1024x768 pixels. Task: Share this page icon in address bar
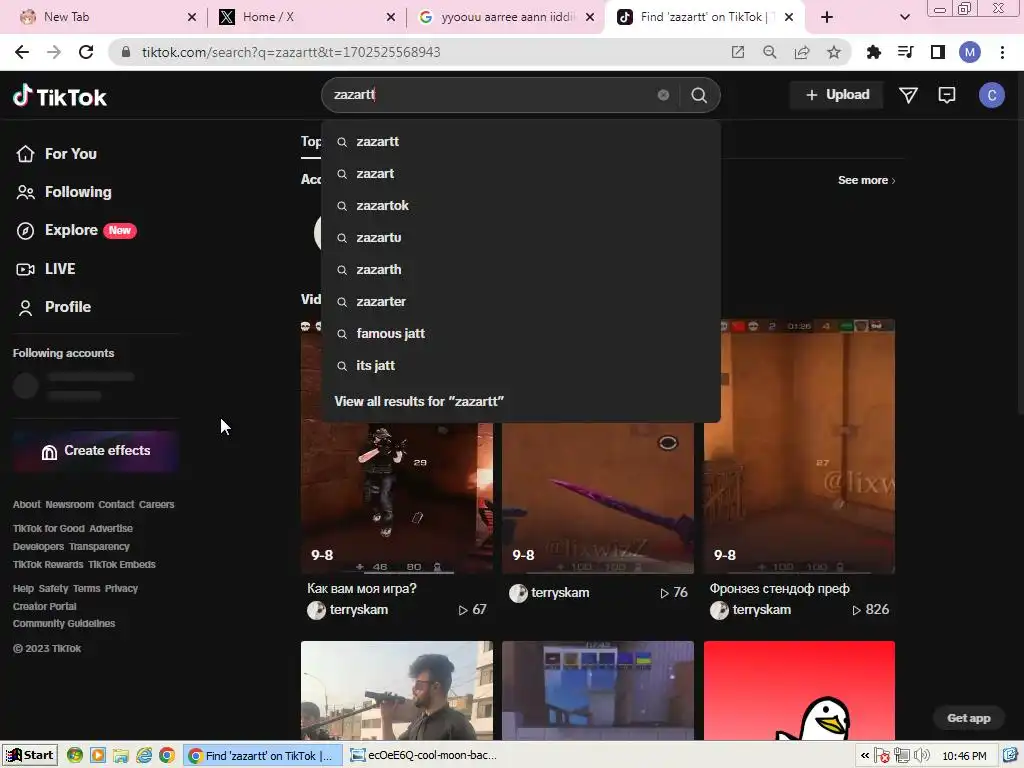pos(802,52)
